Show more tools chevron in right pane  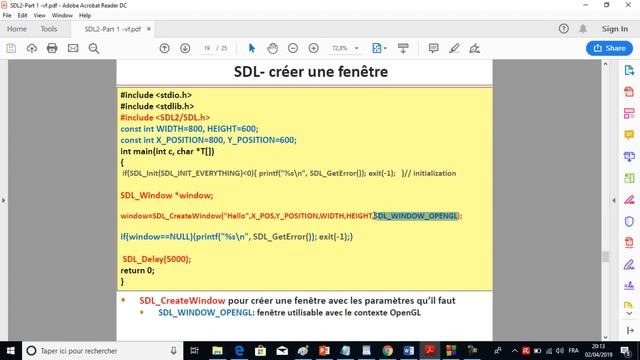629,313
